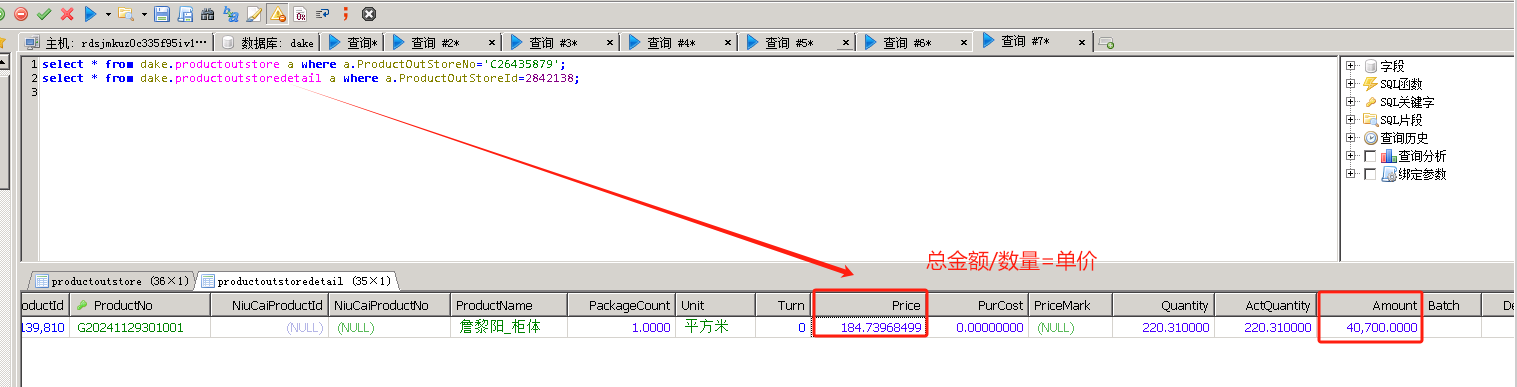
Task: Expand the SQL片段 tree node
Action: (x=1351, y=120)
